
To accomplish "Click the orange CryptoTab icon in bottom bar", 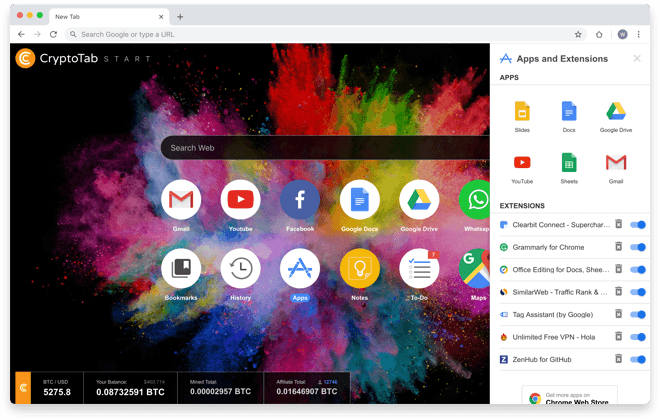I will 23,388.
